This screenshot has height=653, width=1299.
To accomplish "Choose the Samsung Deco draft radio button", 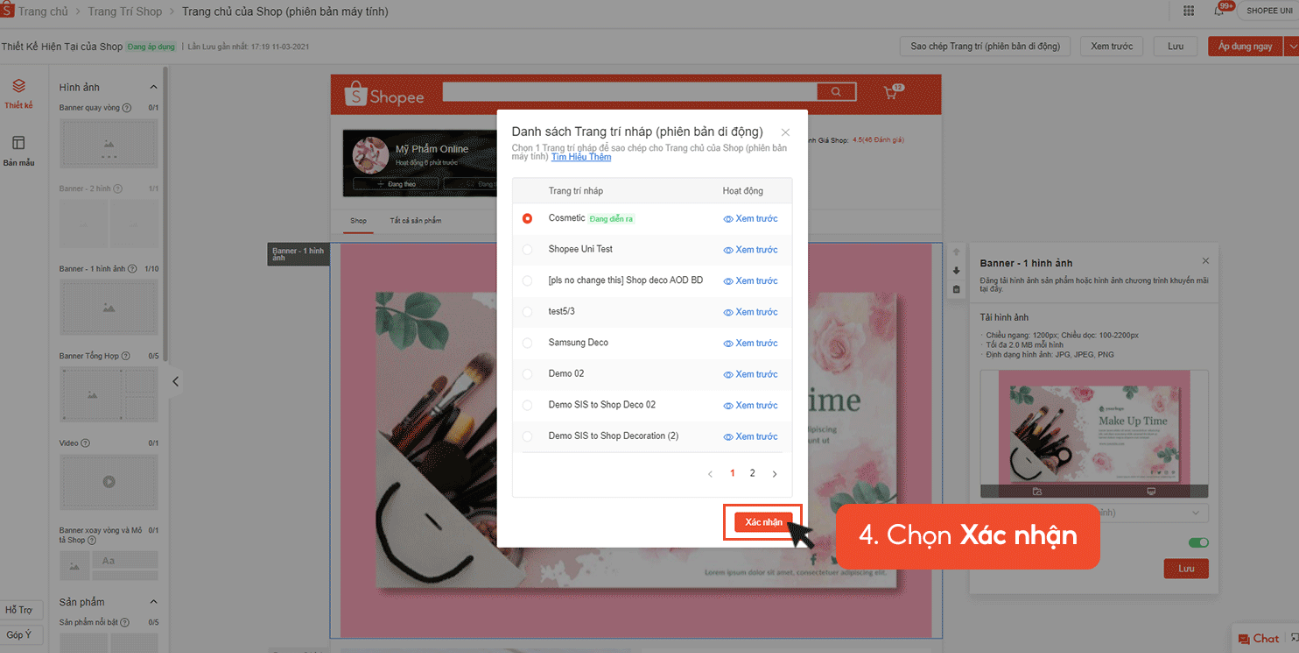I will tap(527, 343).
